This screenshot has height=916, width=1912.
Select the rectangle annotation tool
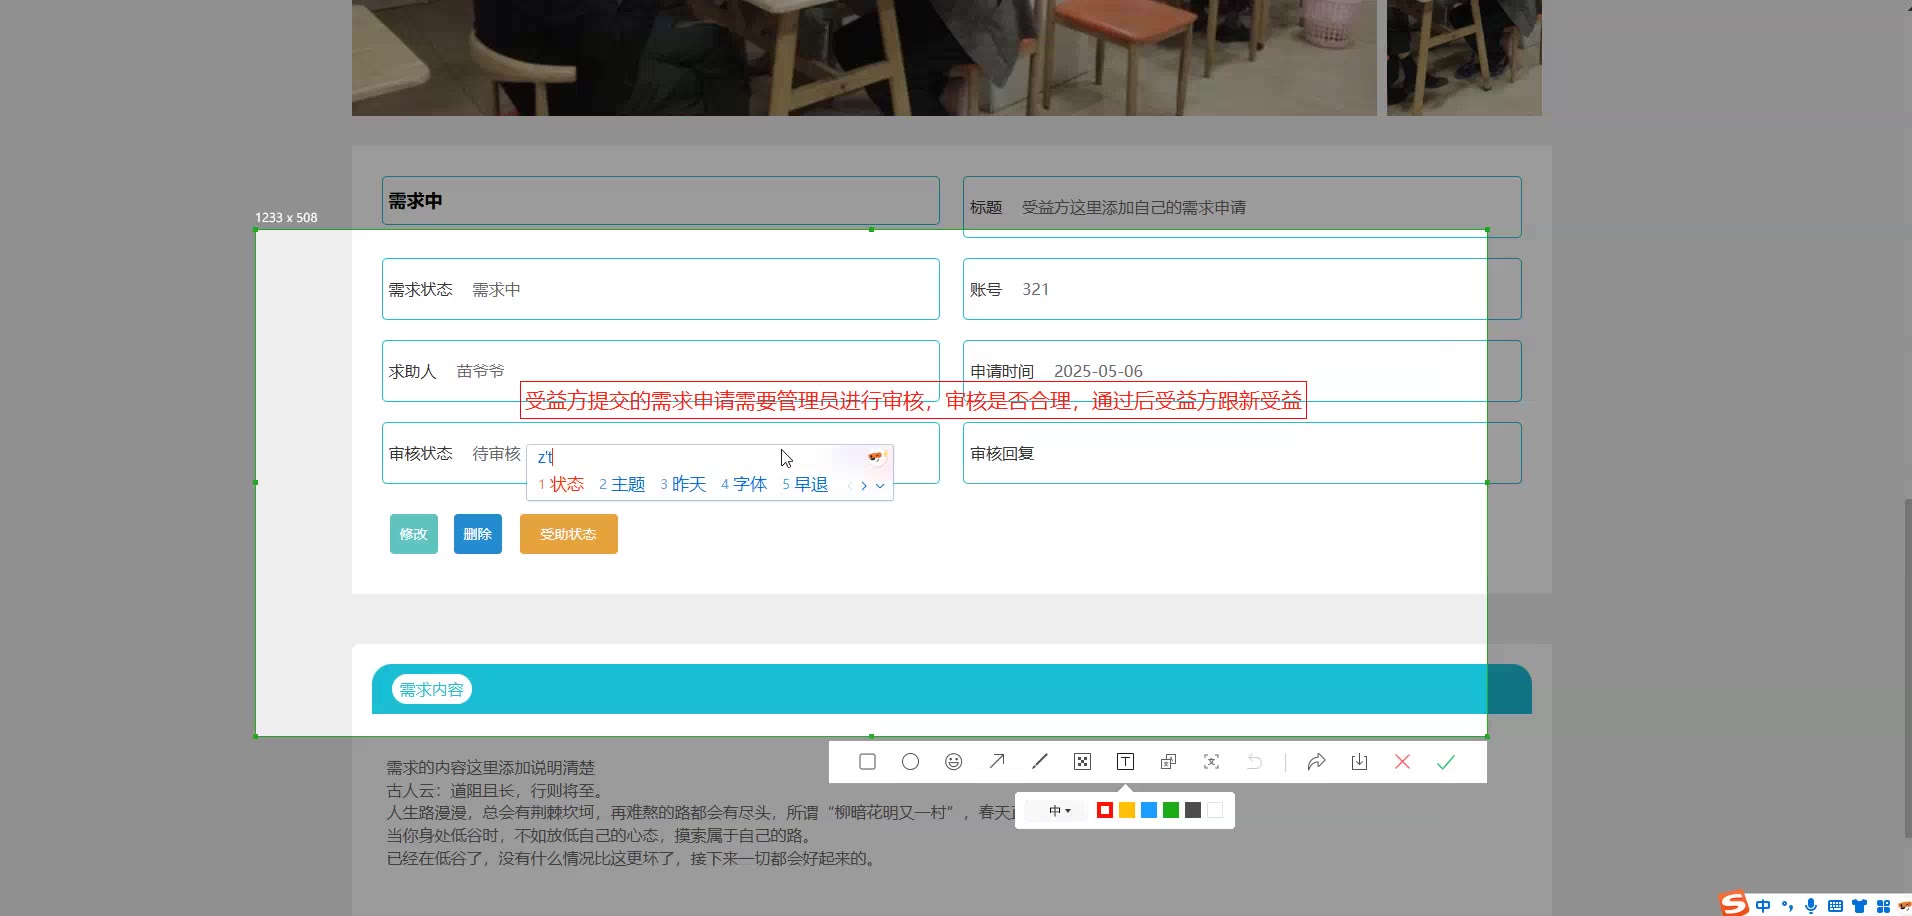pyautogui.click(x=867, y=762)
